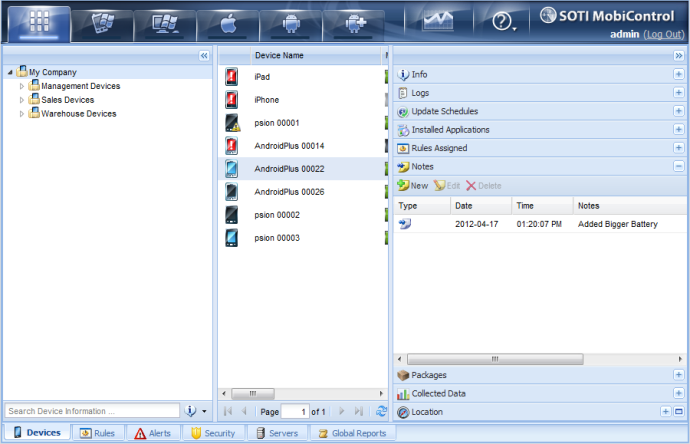Select the AndroidPlus 00026 device row
The width and height of the screenshot is (690, 444).
303,192
